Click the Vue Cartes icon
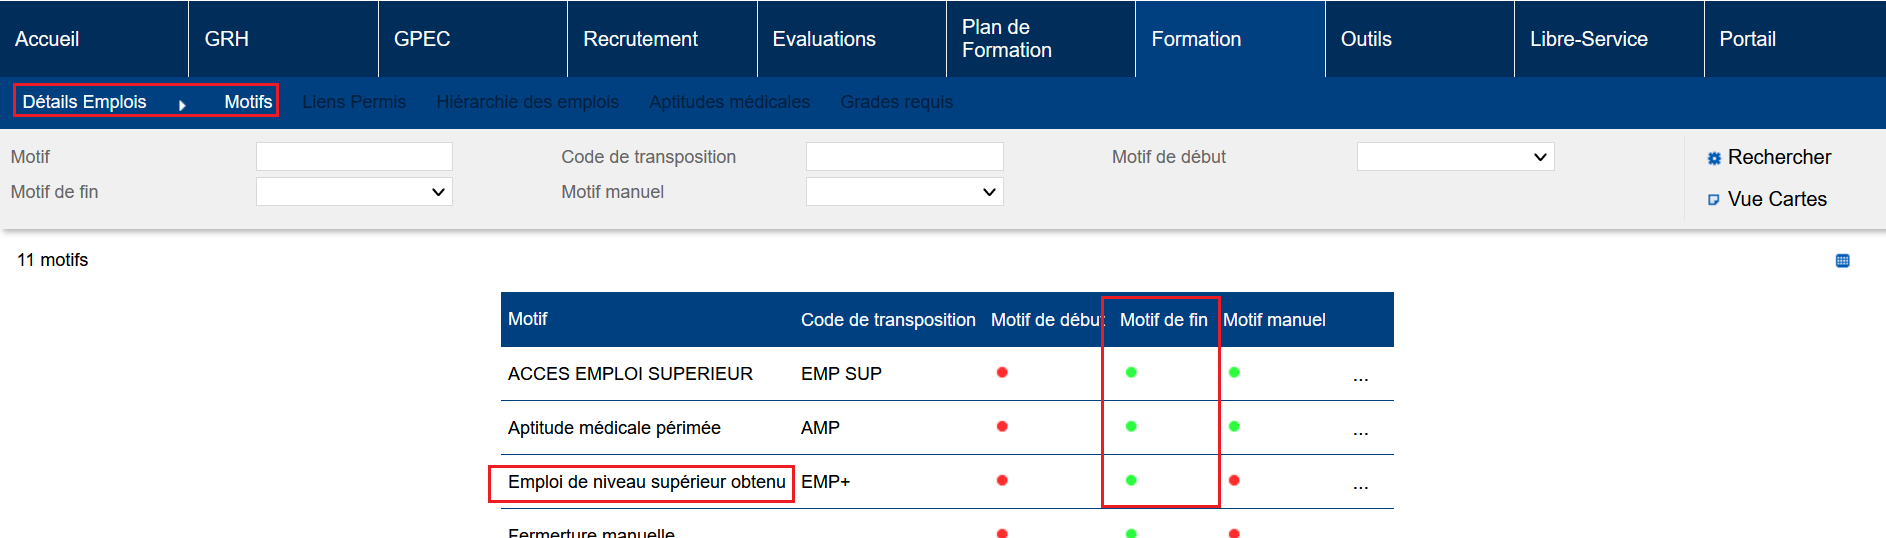This screenshot has height=538, width=1886. (x=1714, y=200)
